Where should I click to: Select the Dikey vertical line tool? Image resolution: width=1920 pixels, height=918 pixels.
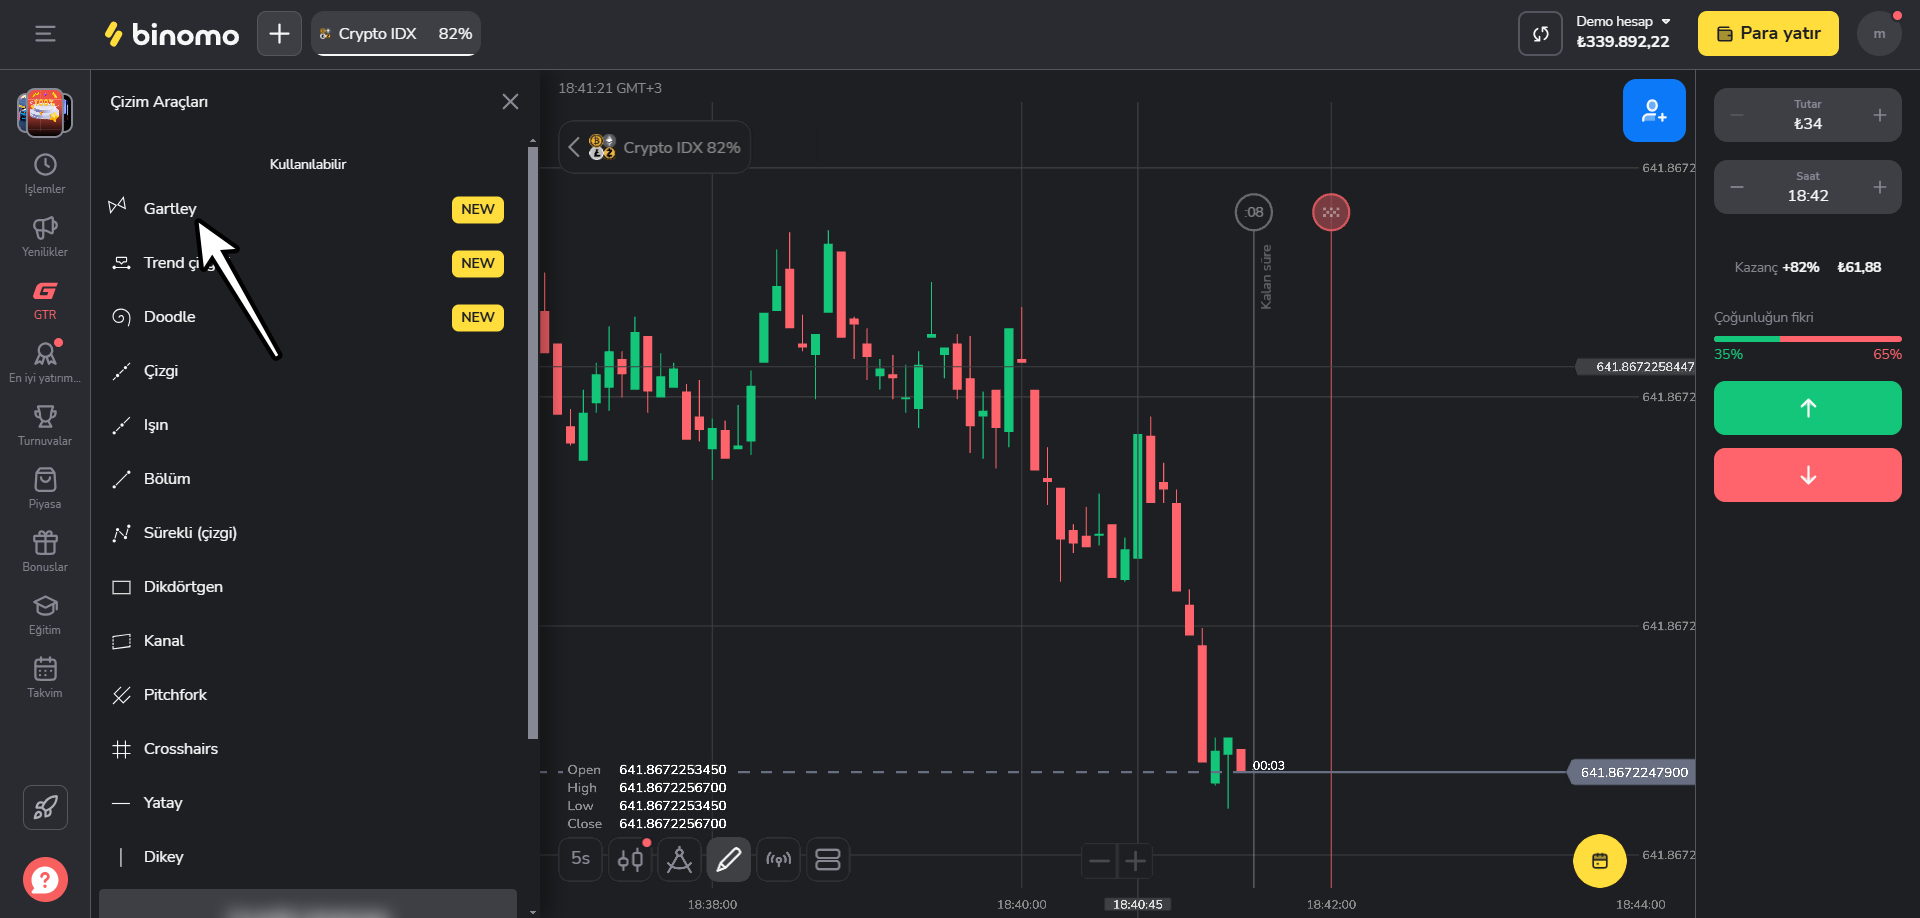point(307,857)
